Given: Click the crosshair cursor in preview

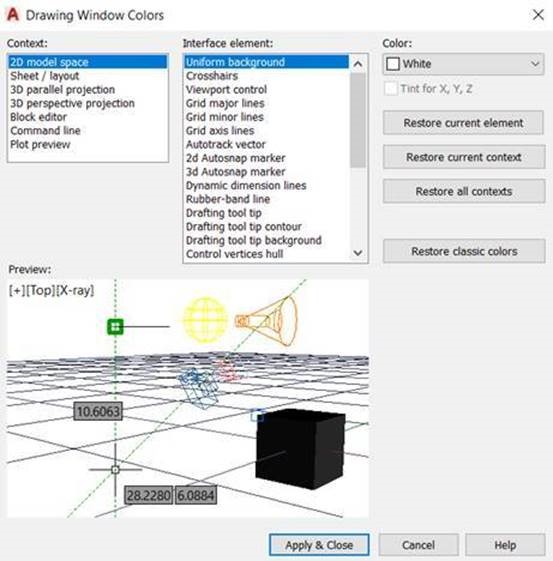Looking at the screenshot, I should tap(115, 469).
